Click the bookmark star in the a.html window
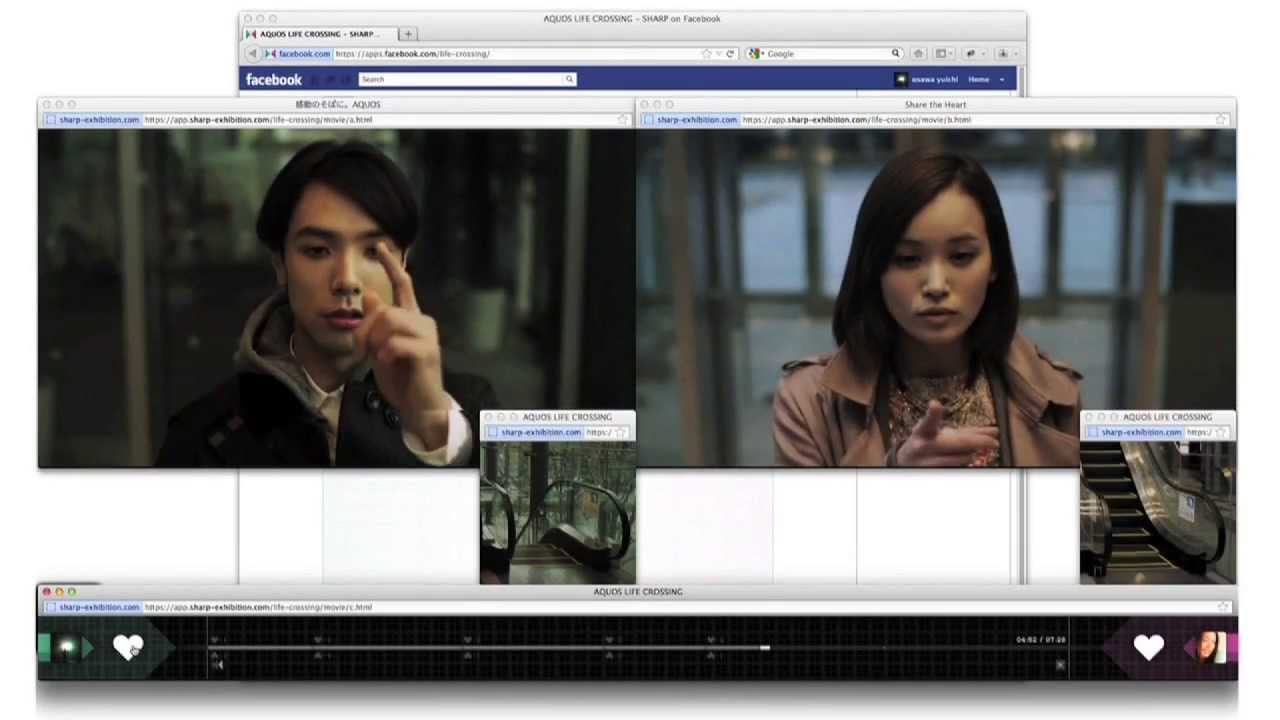Image resolution: width=1280 pixels, height=720 pixels. (623, 119)
